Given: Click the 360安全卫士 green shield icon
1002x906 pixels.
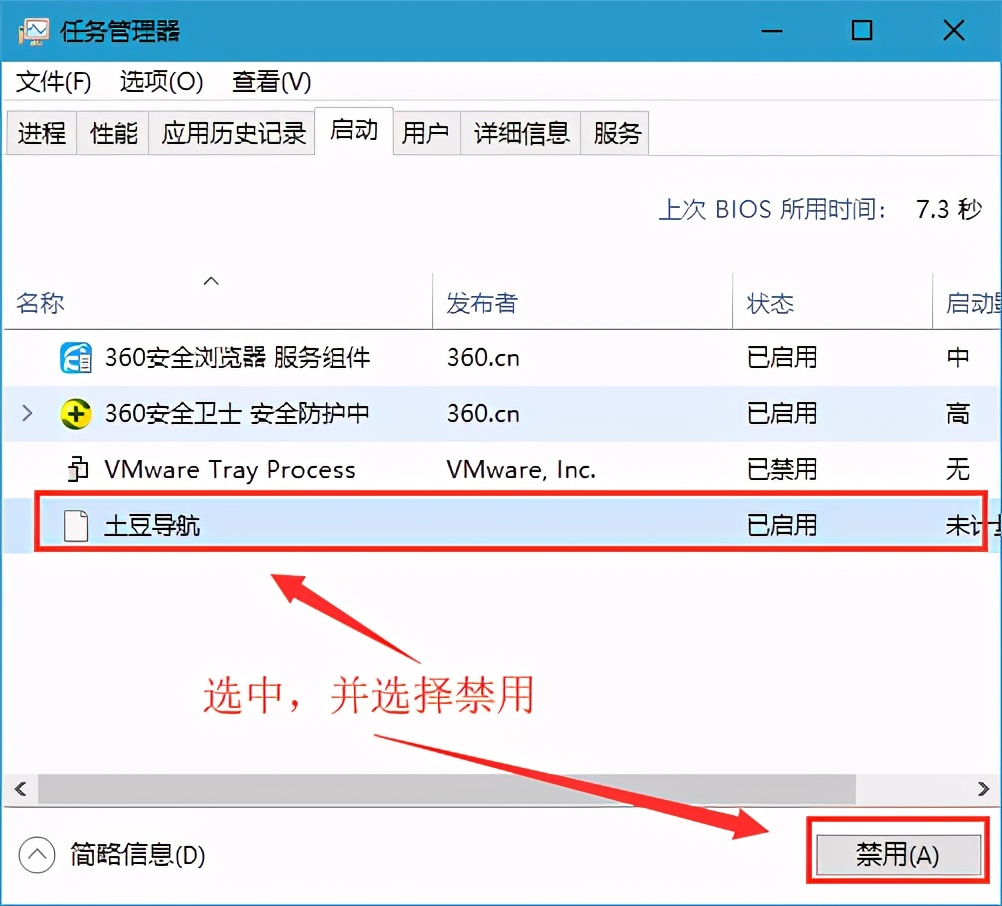Looking at the screenshot, I should point(76,414).
